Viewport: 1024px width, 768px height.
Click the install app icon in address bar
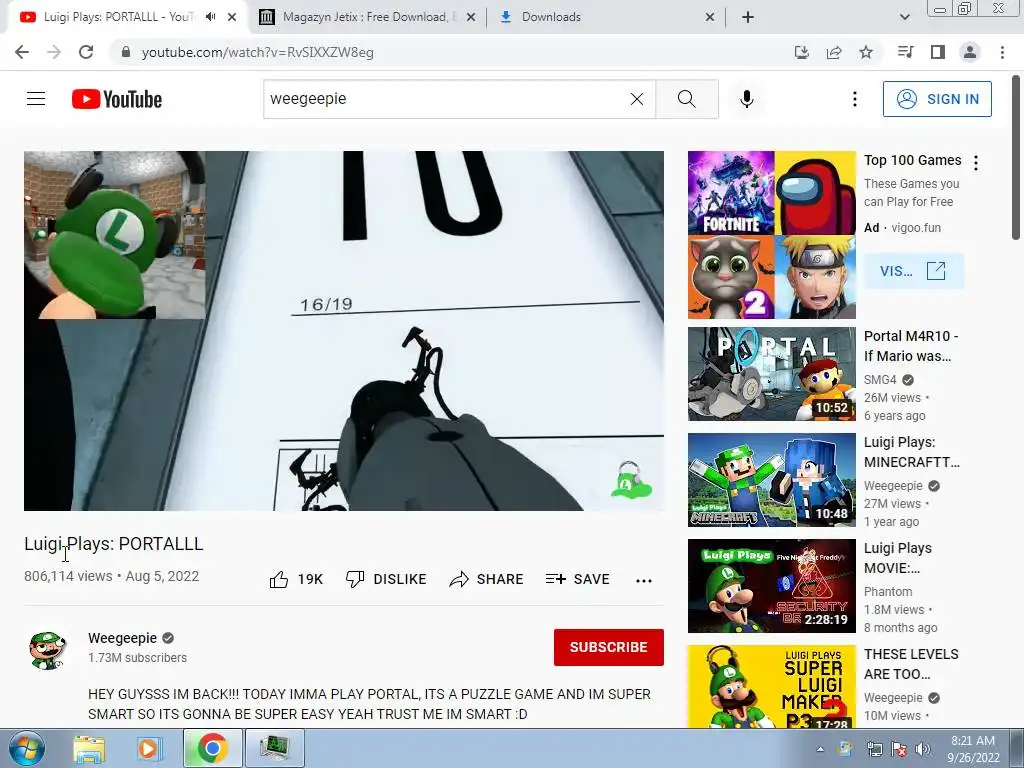pyautogui.click(x=801, y=52)
